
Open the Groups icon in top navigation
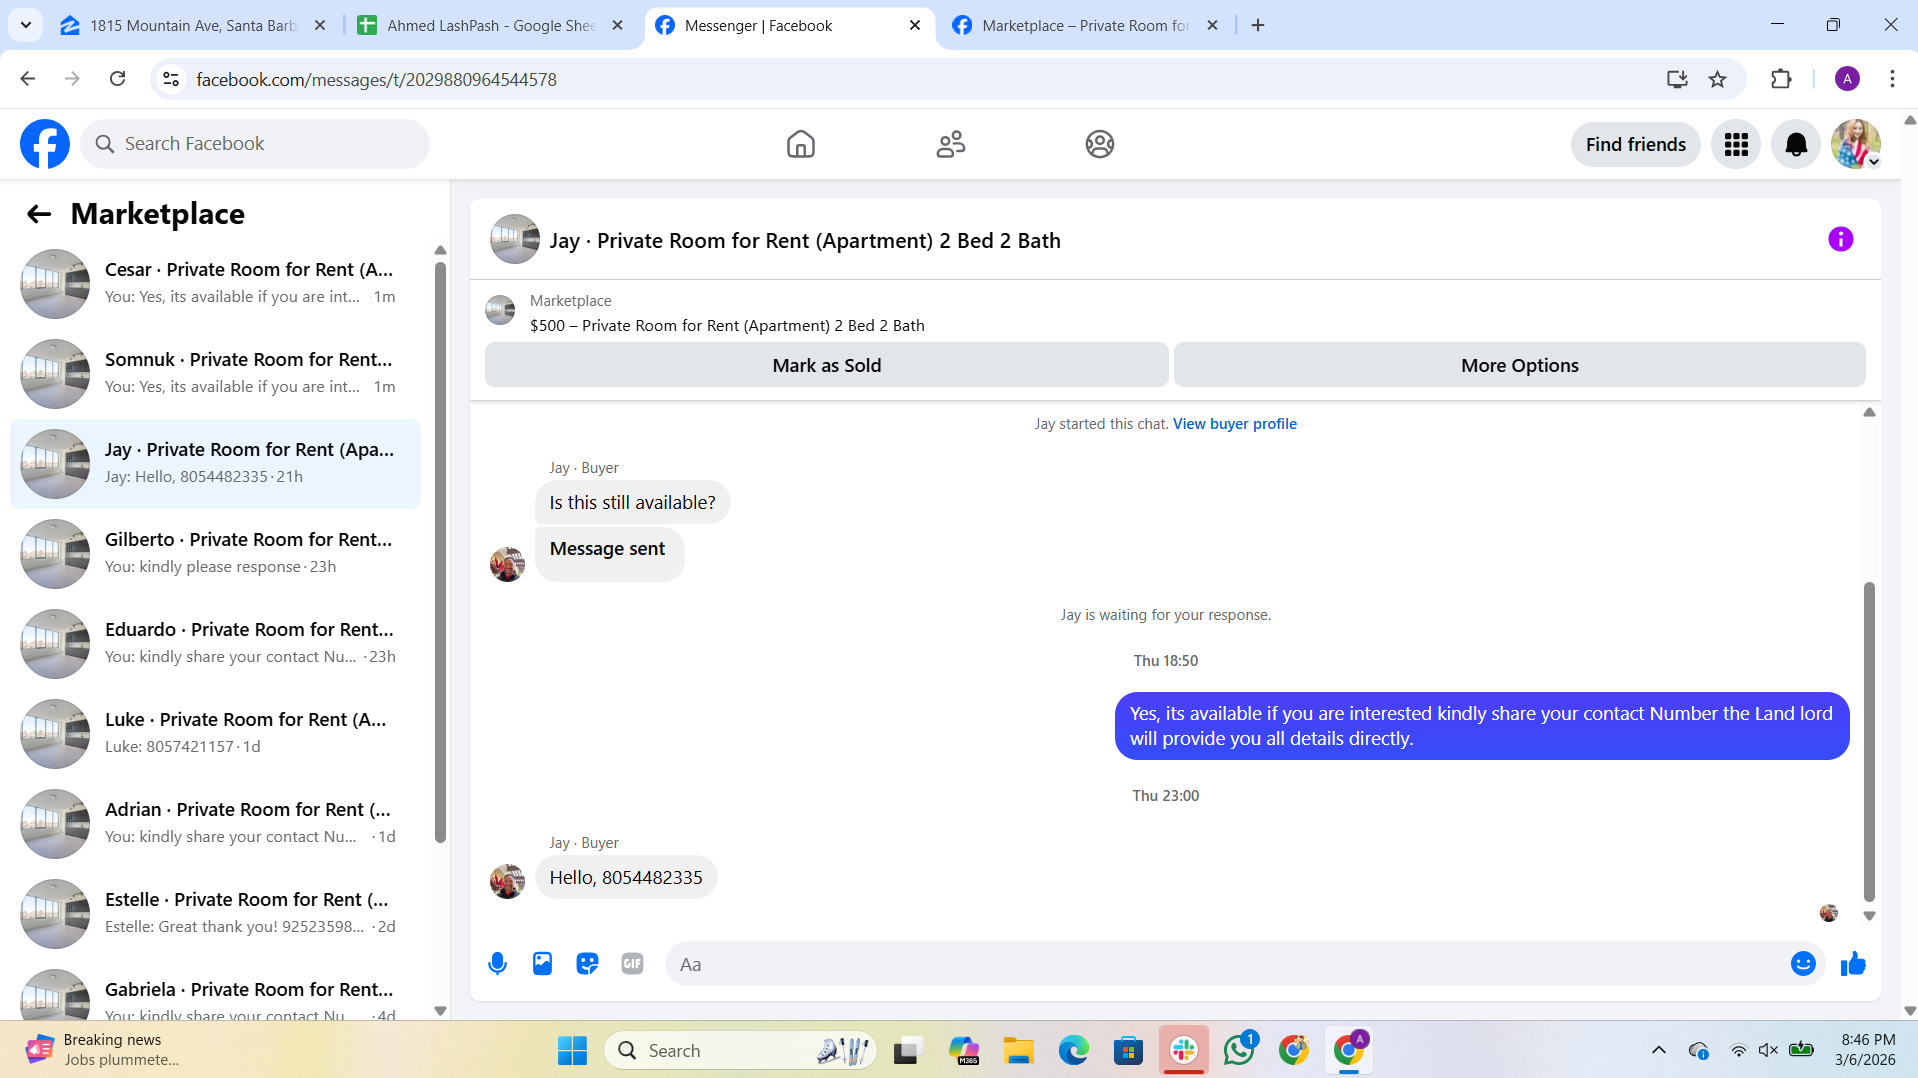pos(1099,144)
